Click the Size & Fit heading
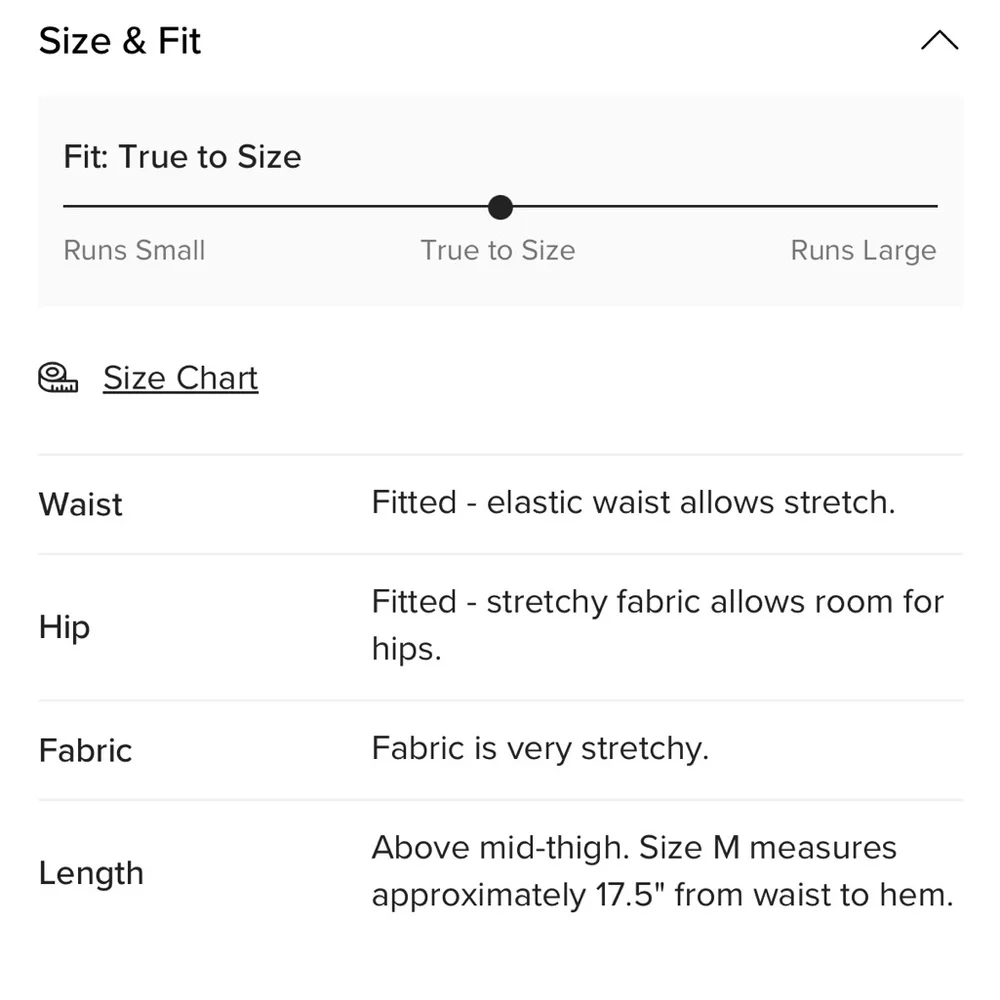The image size is (1000, 1000). pos(119,41)
